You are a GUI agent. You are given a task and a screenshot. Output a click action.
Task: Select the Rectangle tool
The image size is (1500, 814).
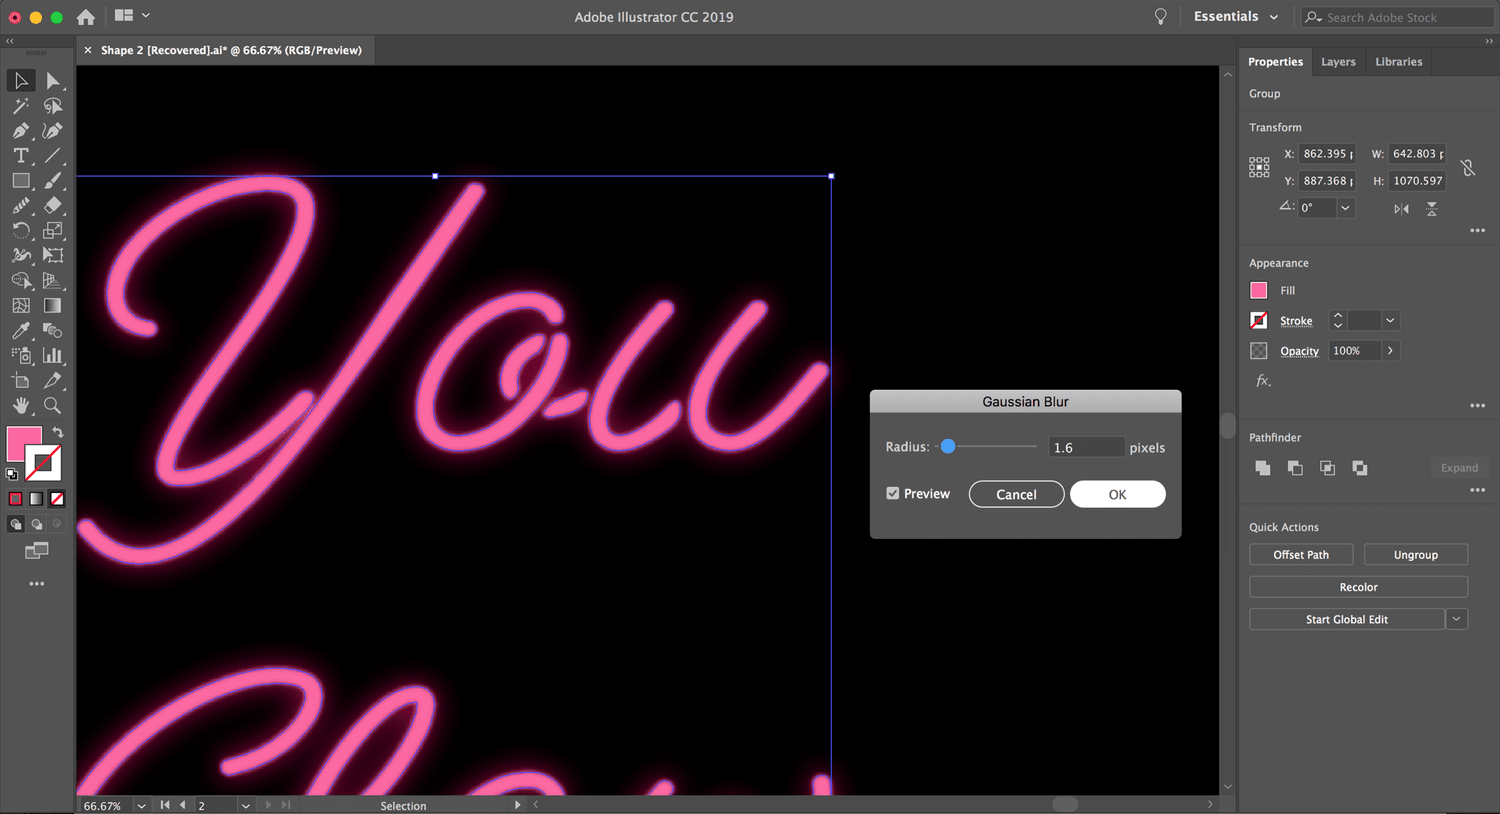(20, 181)
